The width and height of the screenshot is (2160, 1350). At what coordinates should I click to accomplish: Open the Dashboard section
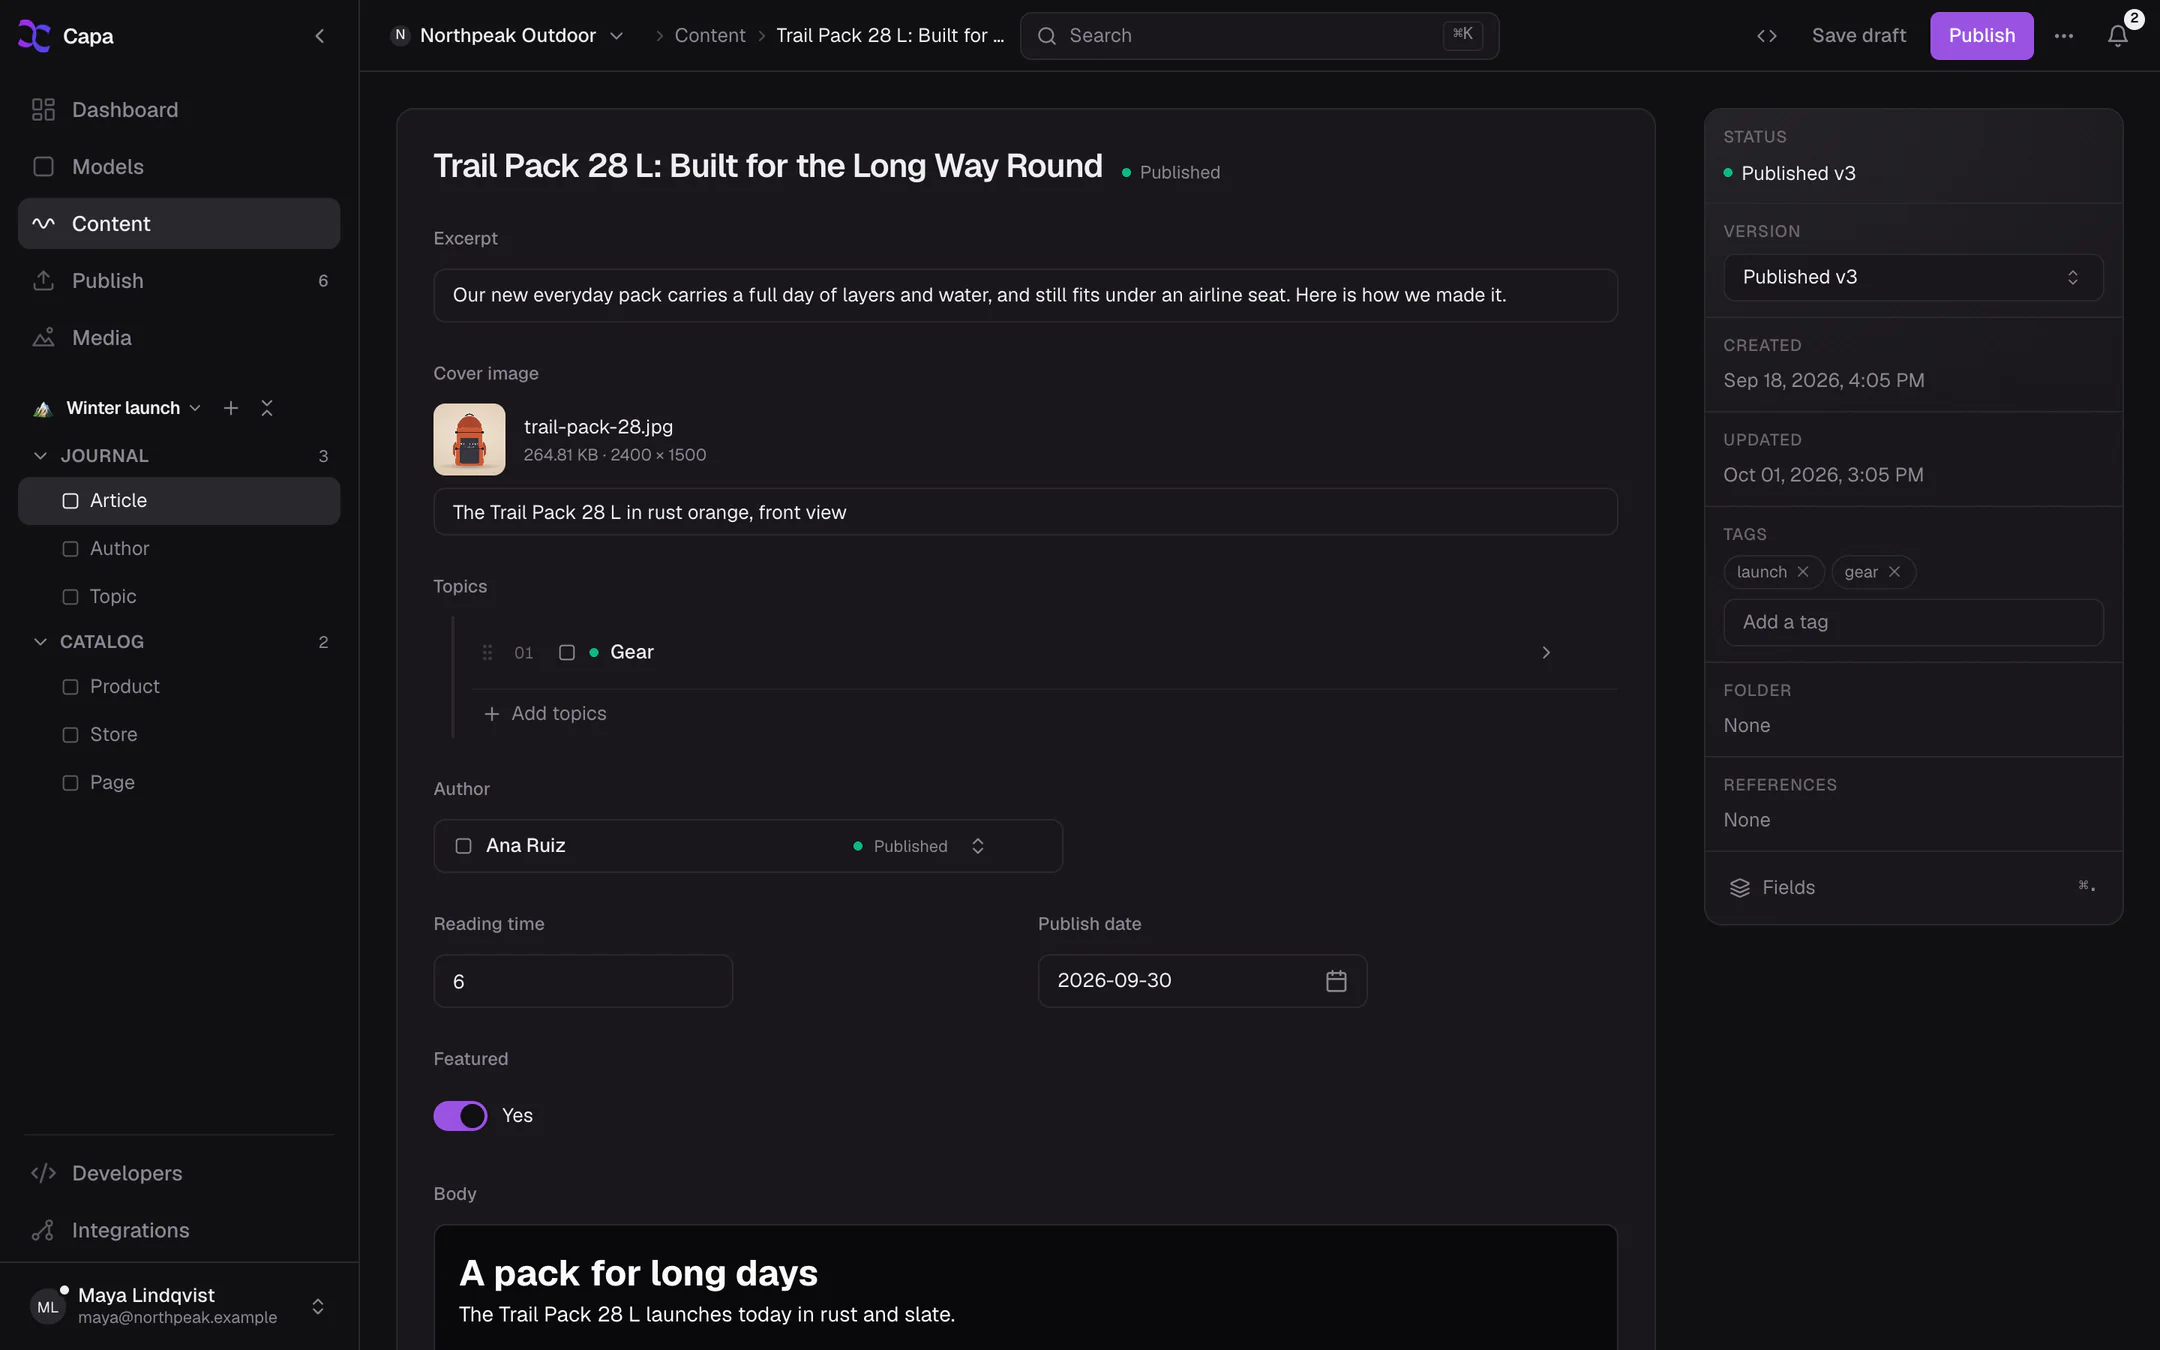179,110
